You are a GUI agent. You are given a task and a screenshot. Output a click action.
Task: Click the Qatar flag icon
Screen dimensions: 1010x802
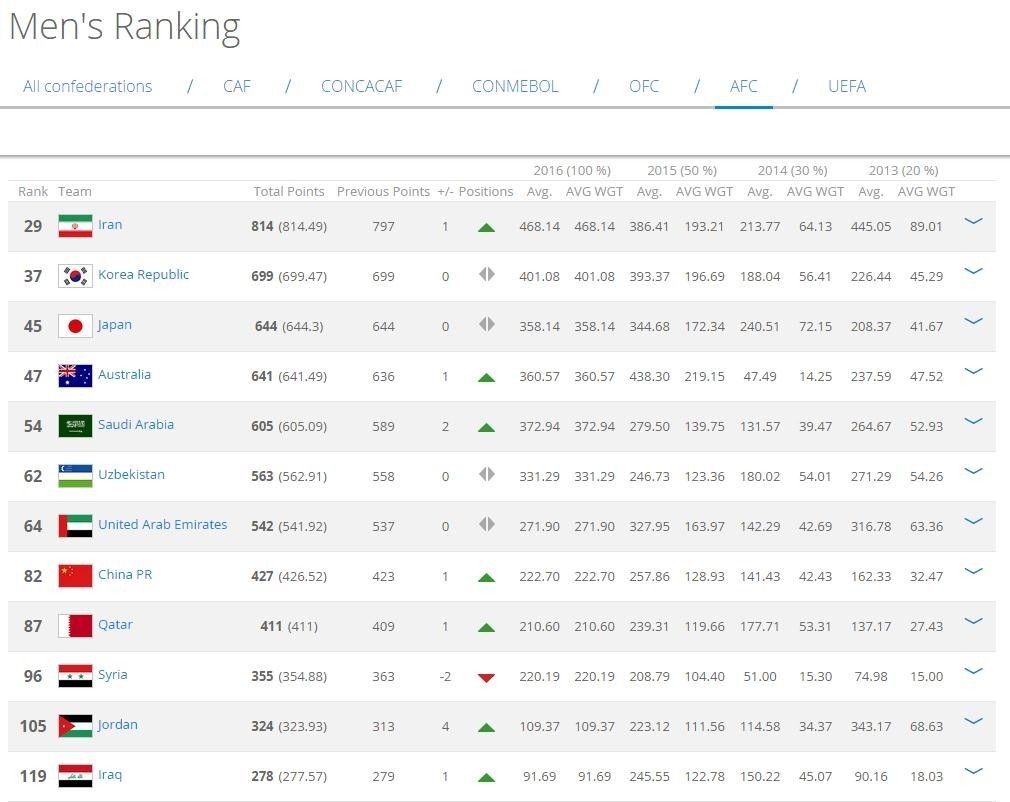click(75, 626)
